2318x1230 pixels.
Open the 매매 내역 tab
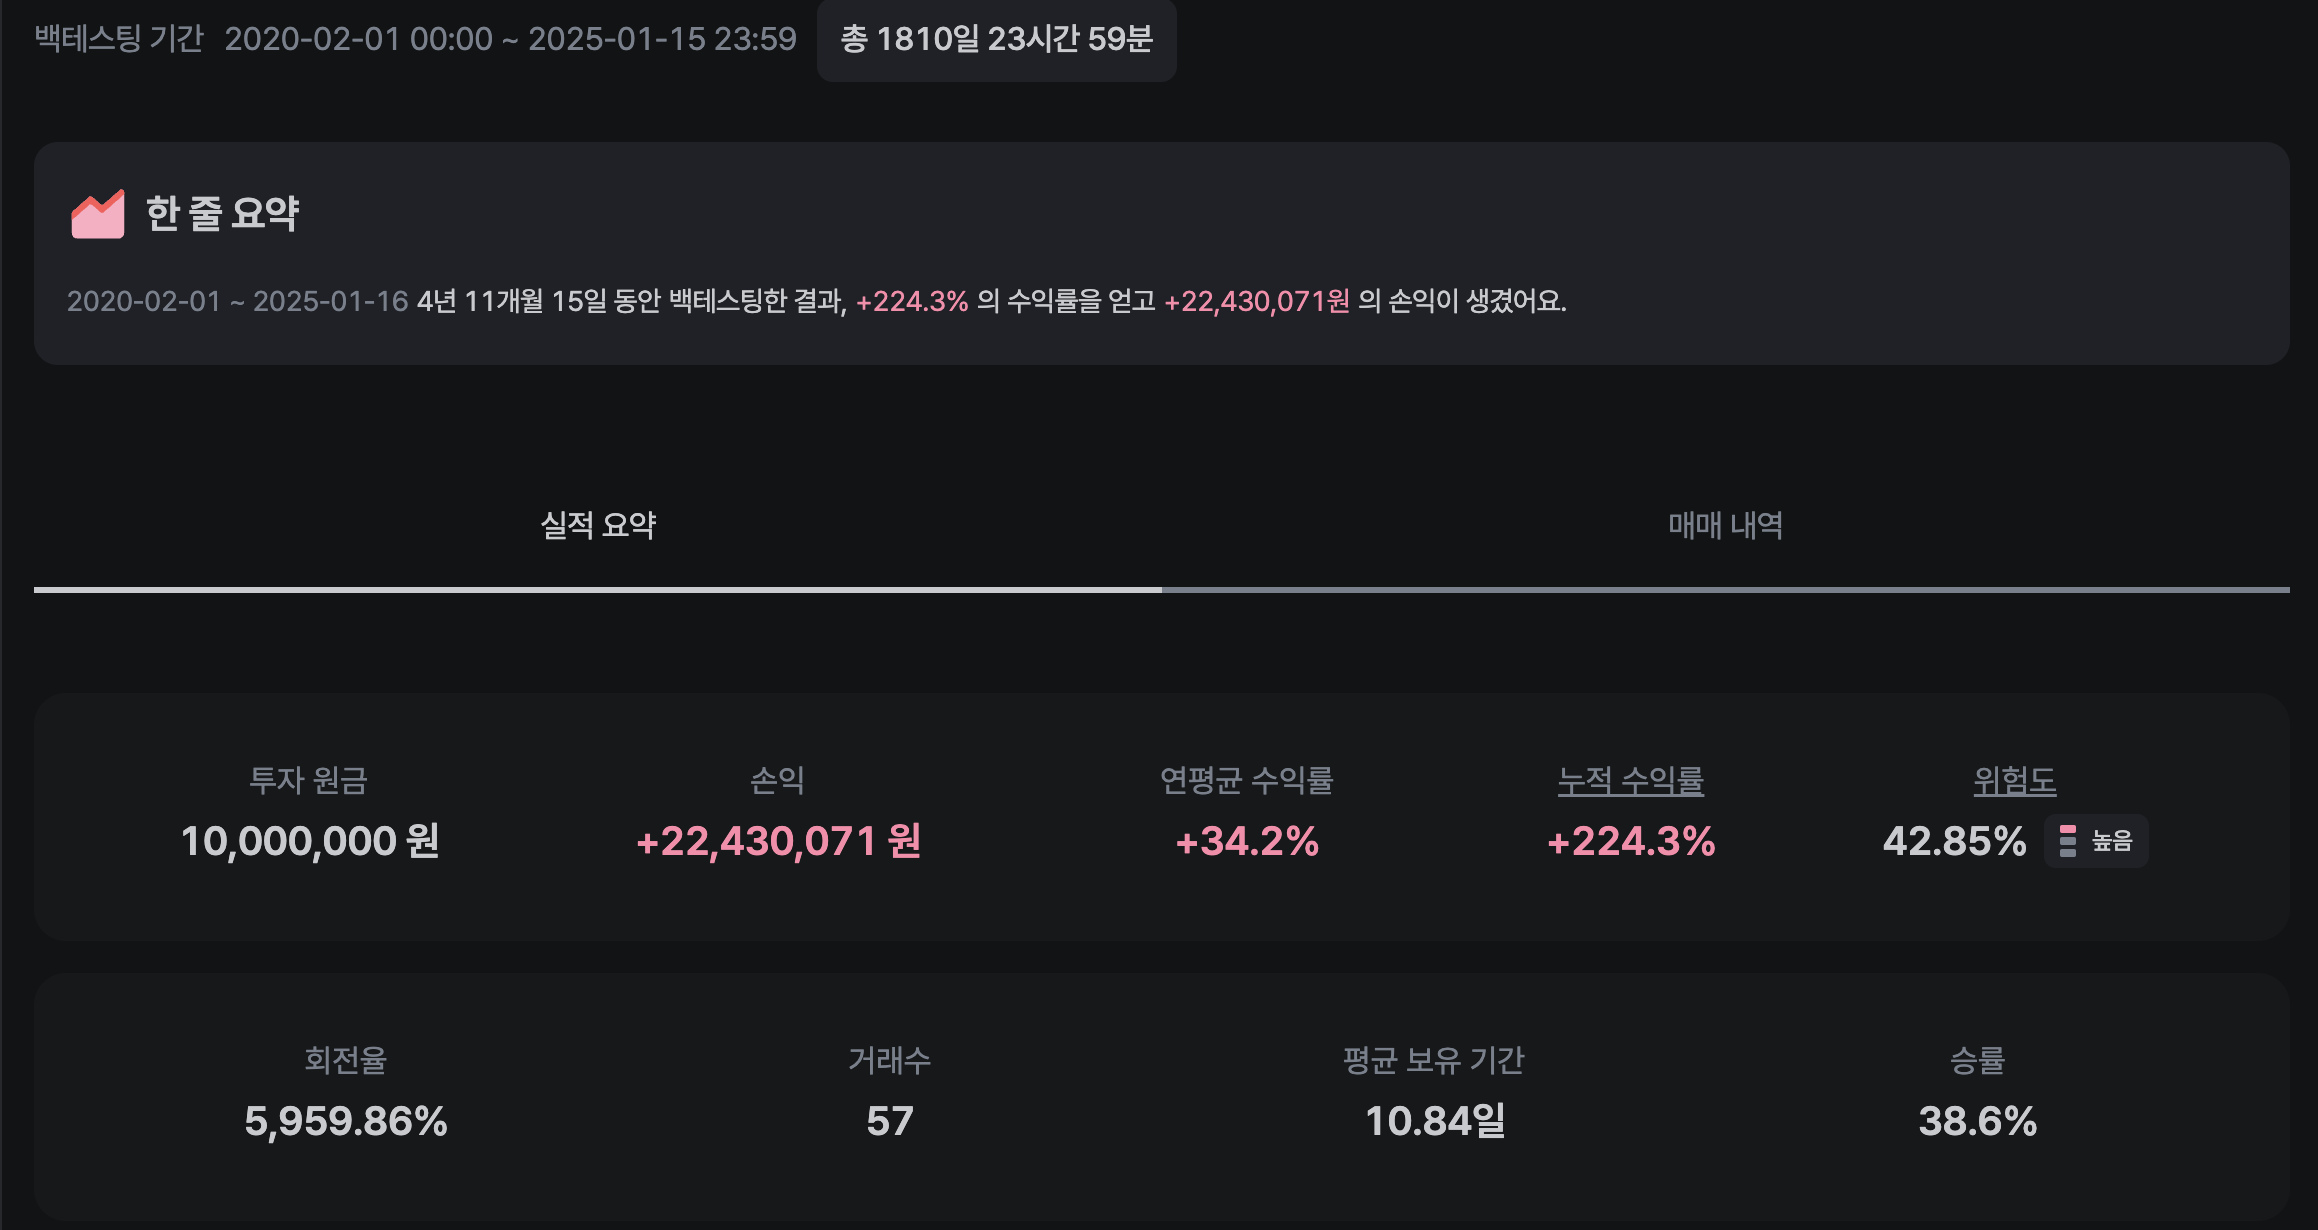[1725, 526]
